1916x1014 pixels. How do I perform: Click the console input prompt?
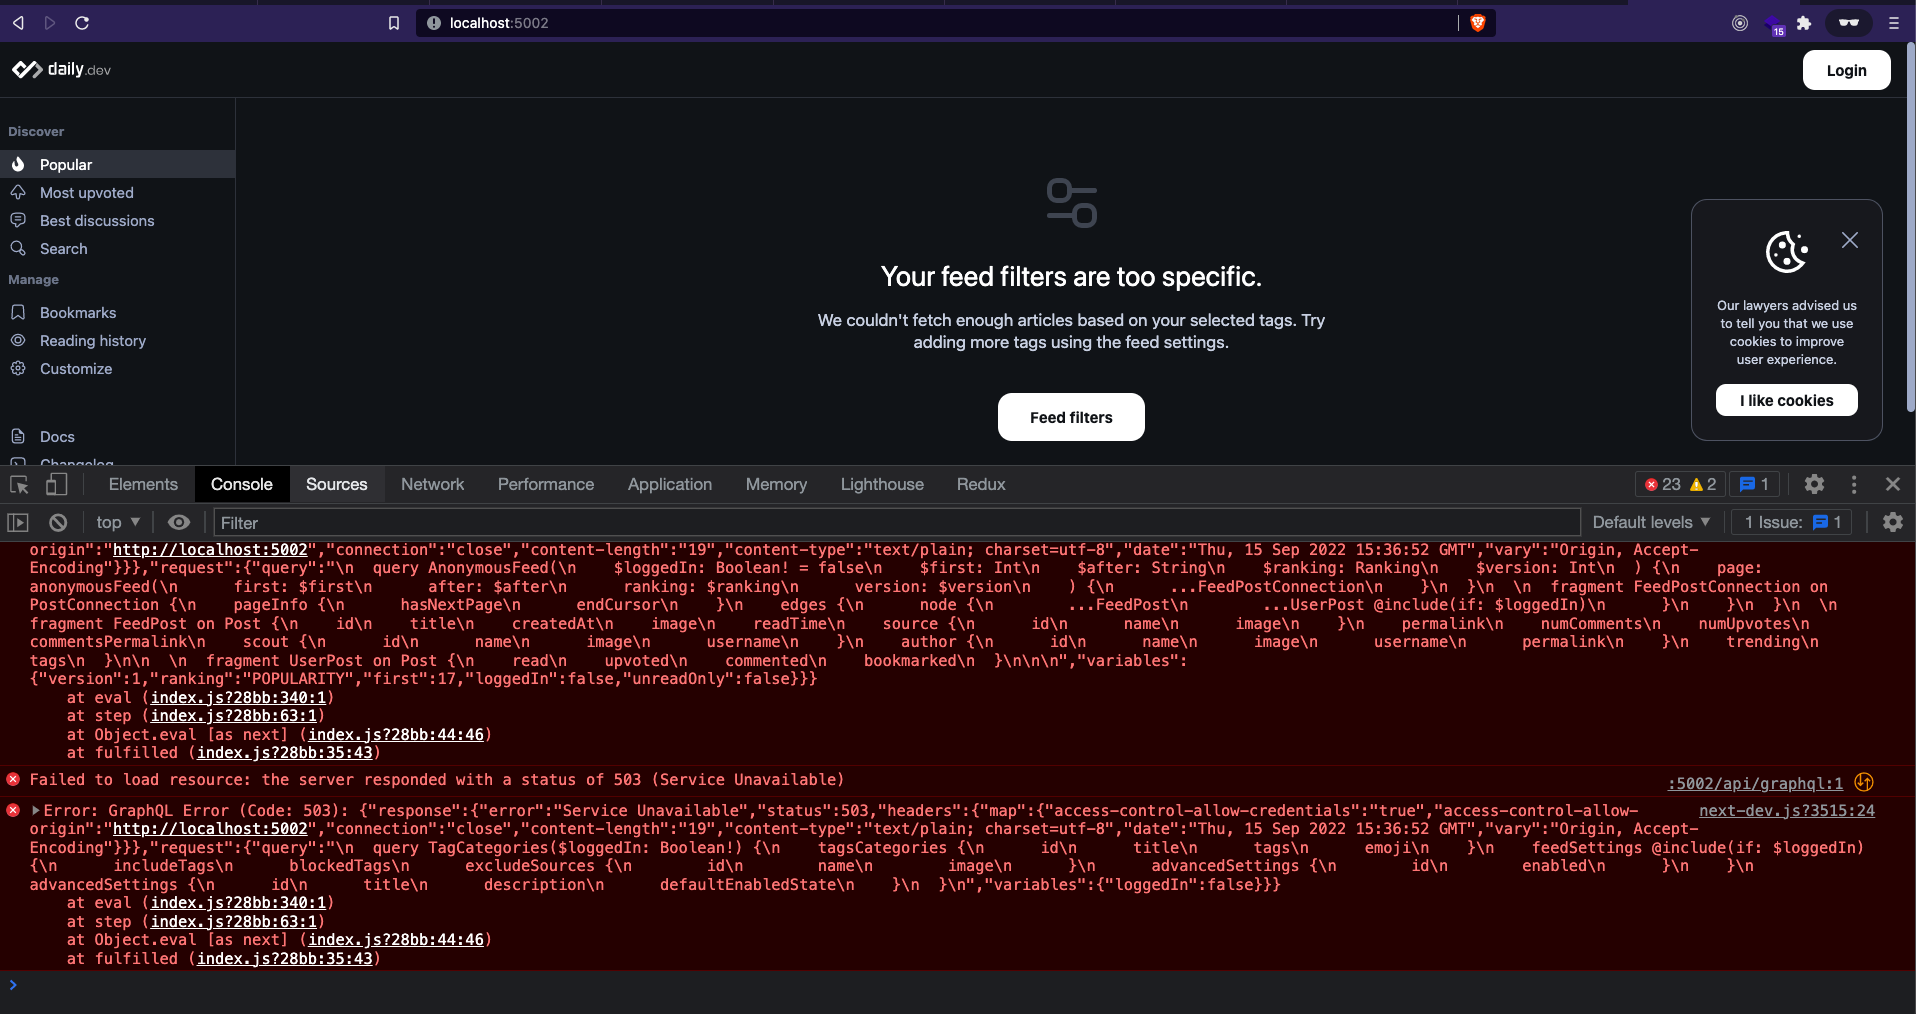click(x=960, y=985)
